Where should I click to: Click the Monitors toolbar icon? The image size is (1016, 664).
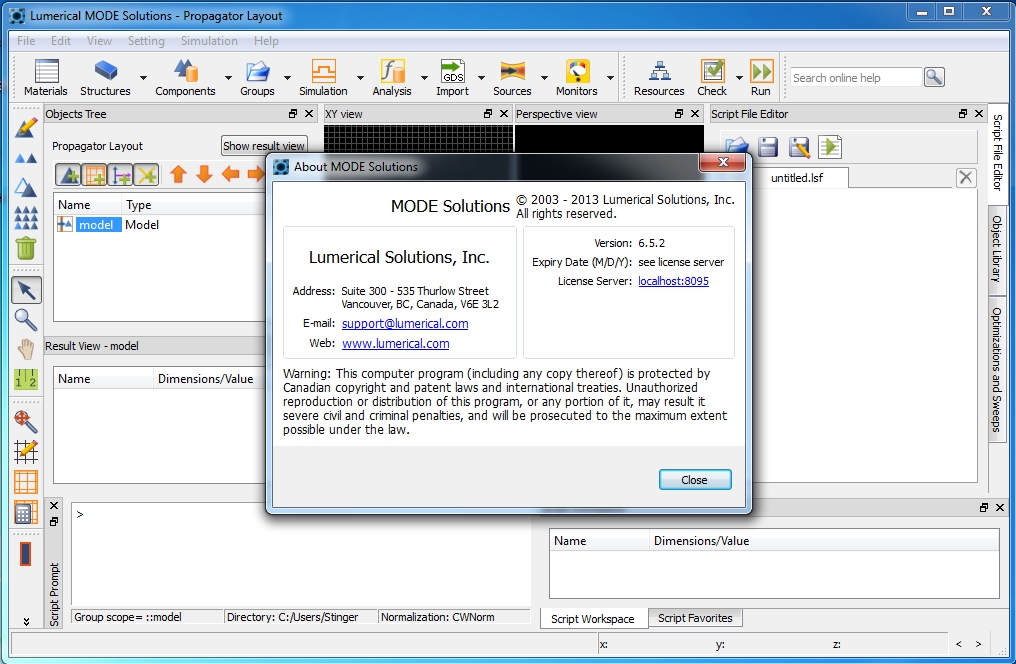click(577, 71)
